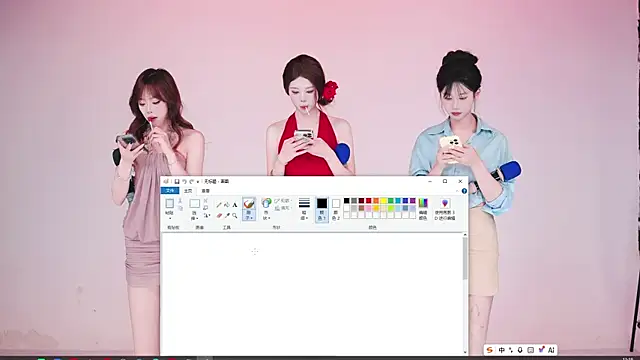Switch to the Home ribbon tab

[188, 191]
